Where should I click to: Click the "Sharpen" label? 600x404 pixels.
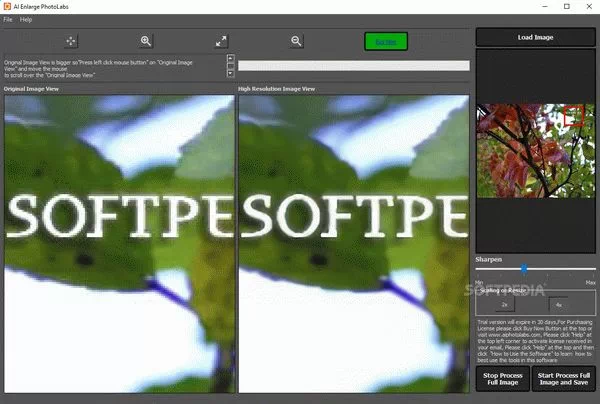click(488, 259)
